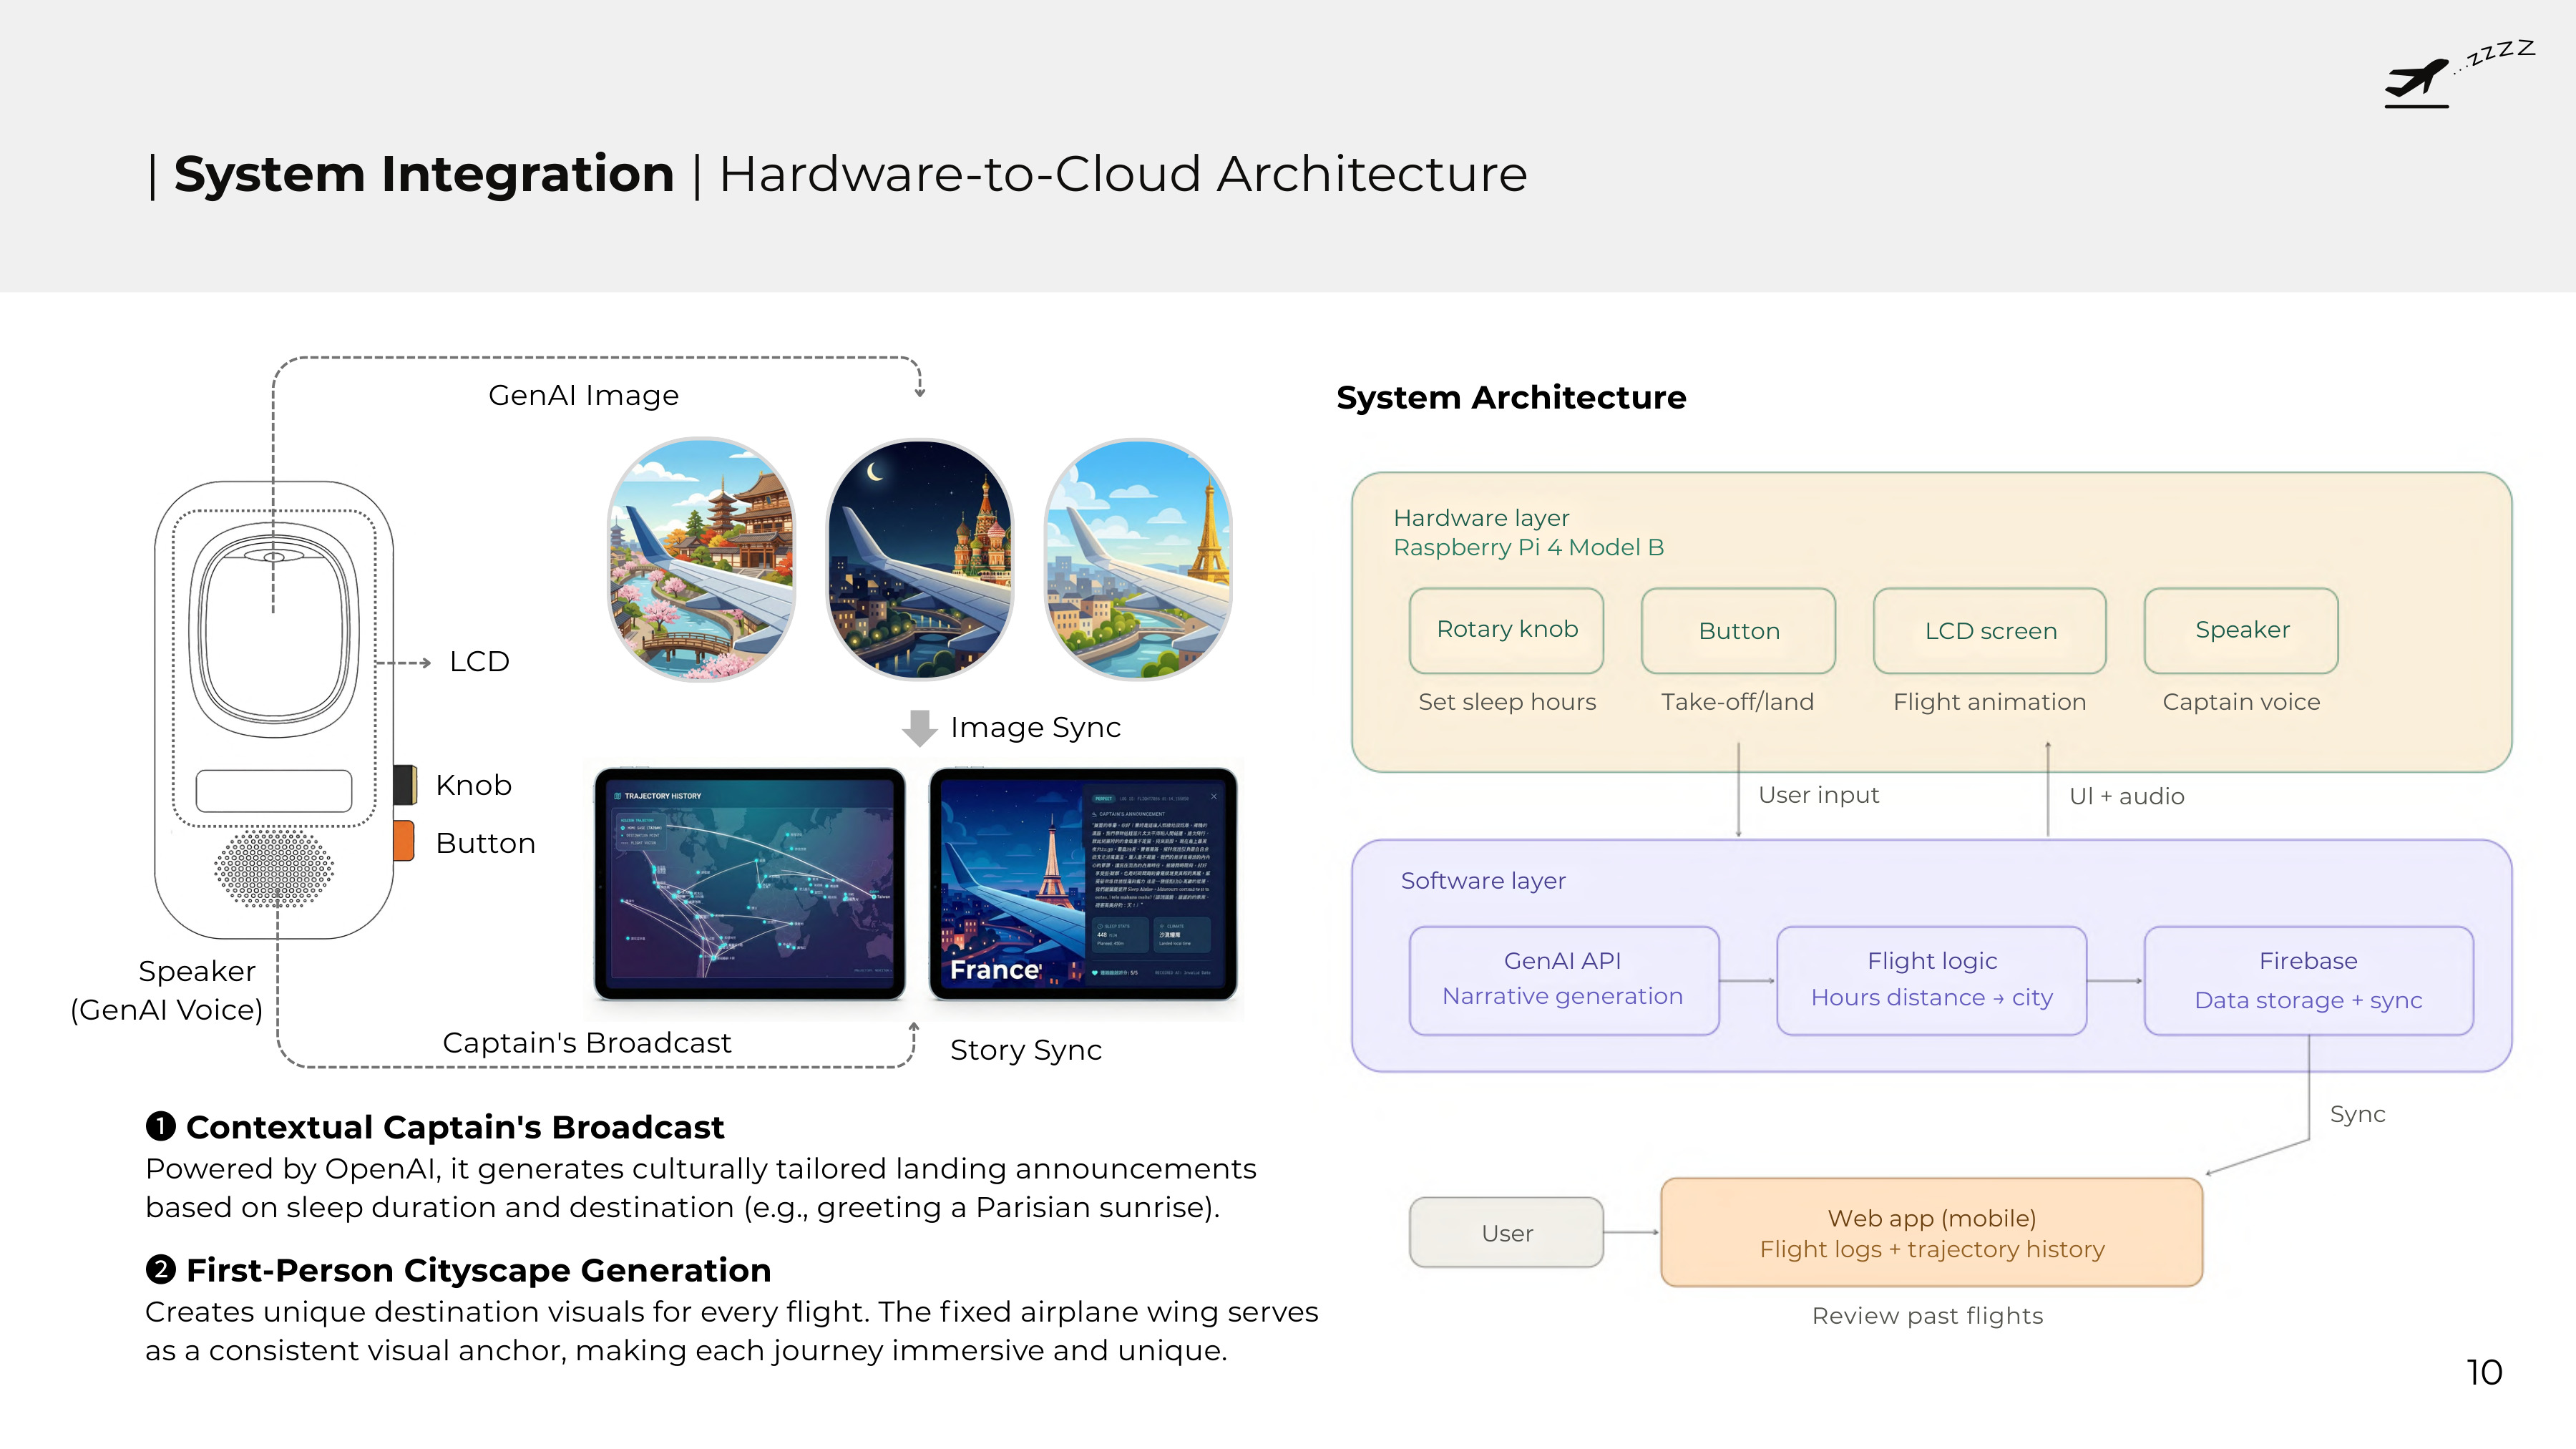
Task: Click the Hardware-to-Cloud Architecture title text
Action: click(1123, 174)
